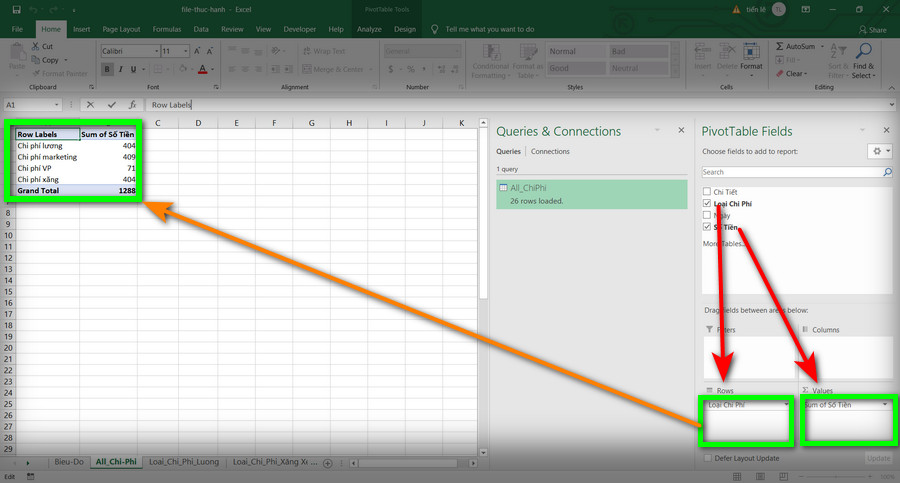
Task: Click the Format cells icon
Action: pyautogui.click(x=751, y=51)
